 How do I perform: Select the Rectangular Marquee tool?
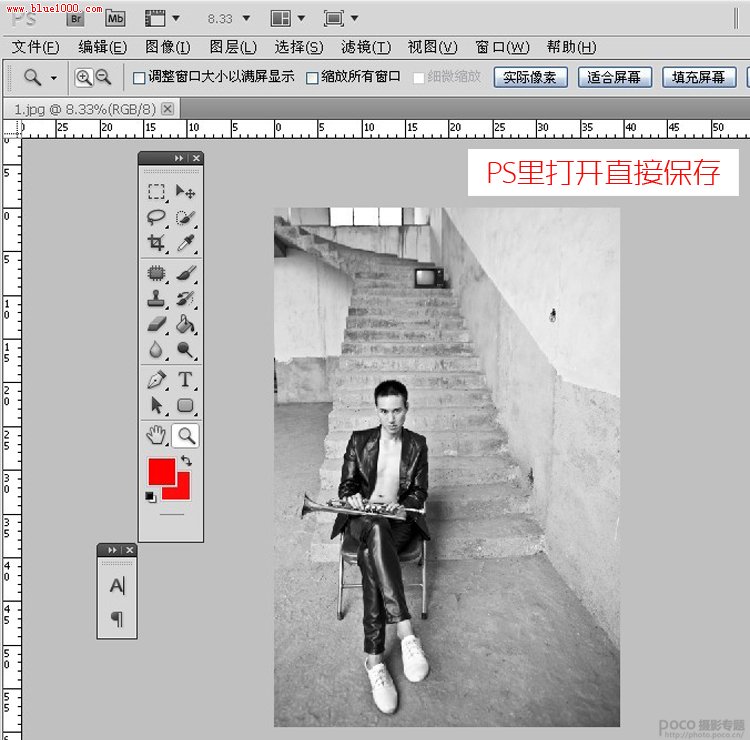point(156,192)
